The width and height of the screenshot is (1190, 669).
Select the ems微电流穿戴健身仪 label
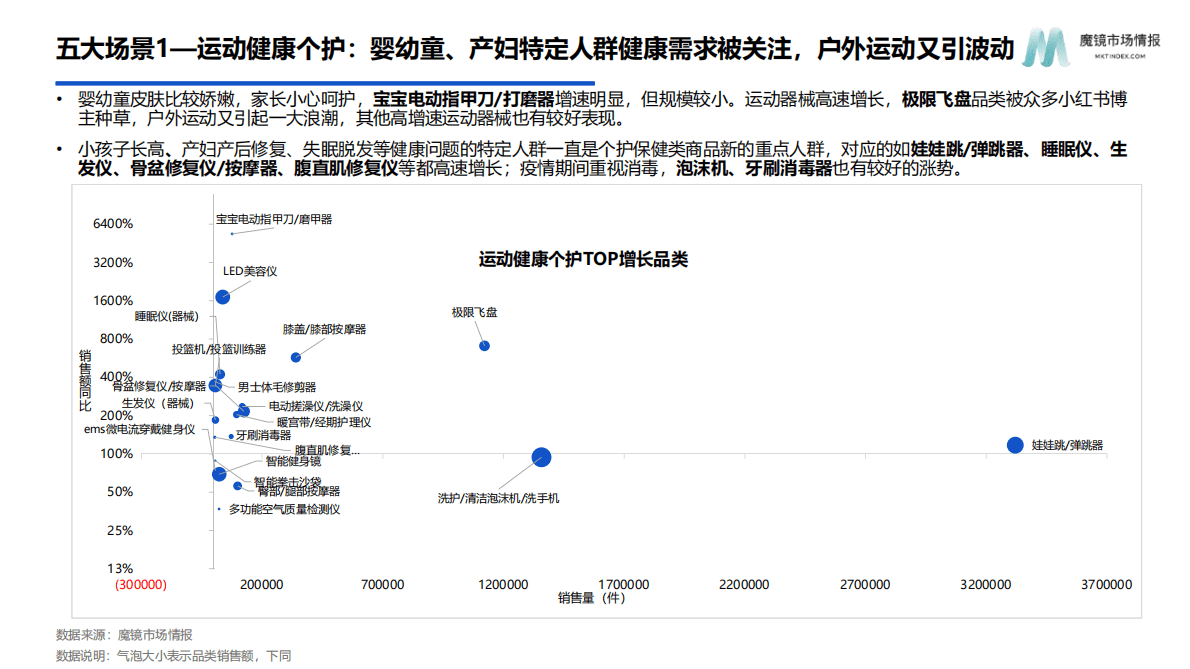(x=142, y=429)
